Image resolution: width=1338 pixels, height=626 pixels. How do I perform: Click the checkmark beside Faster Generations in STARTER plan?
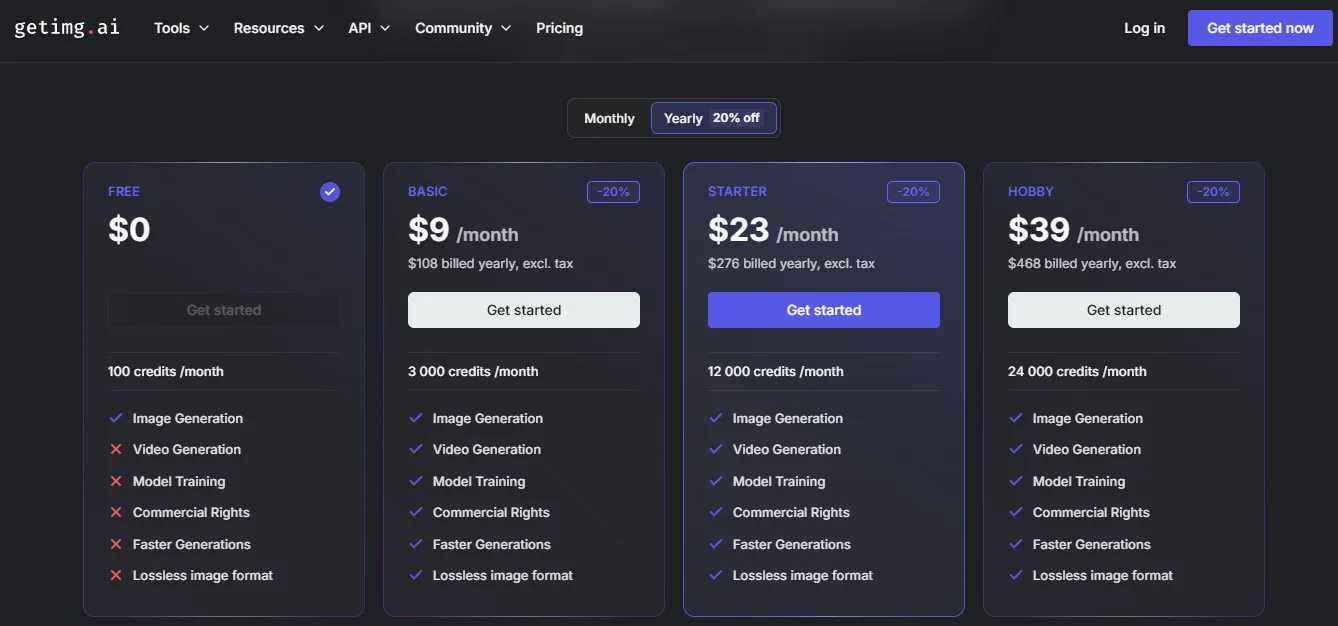pyautogui.click(x=715, y=544)
